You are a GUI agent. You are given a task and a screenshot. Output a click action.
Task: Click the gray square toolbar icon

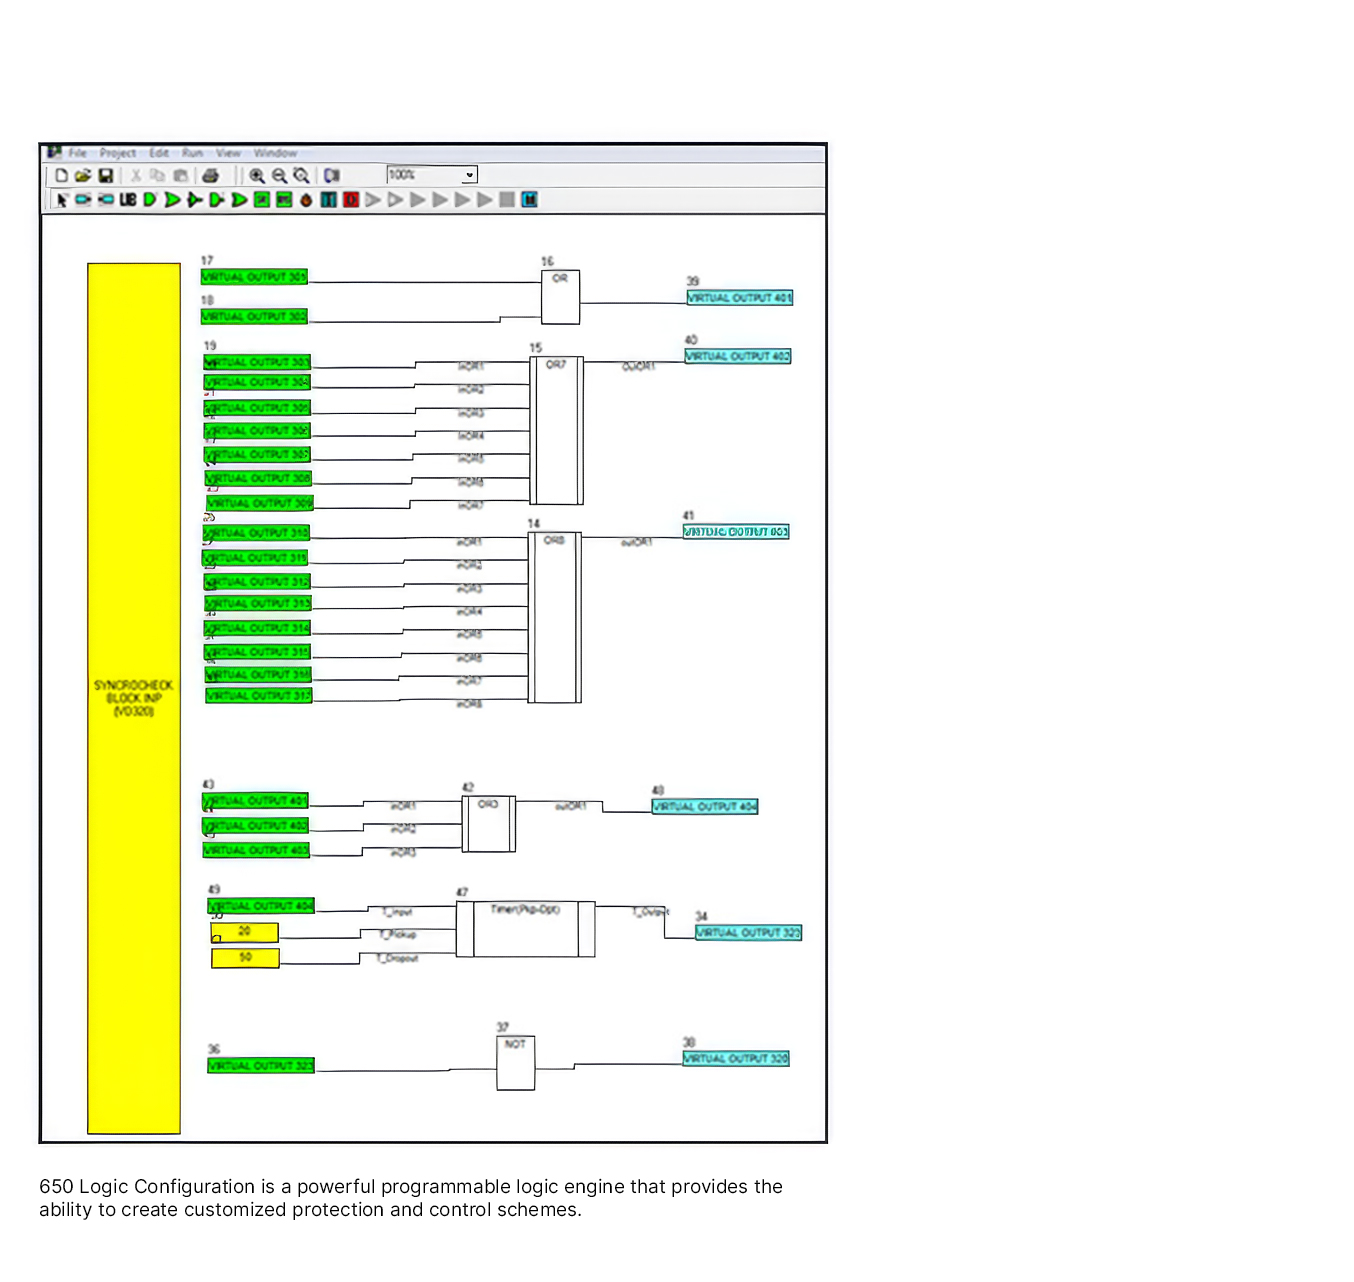[x=507, y=200]
